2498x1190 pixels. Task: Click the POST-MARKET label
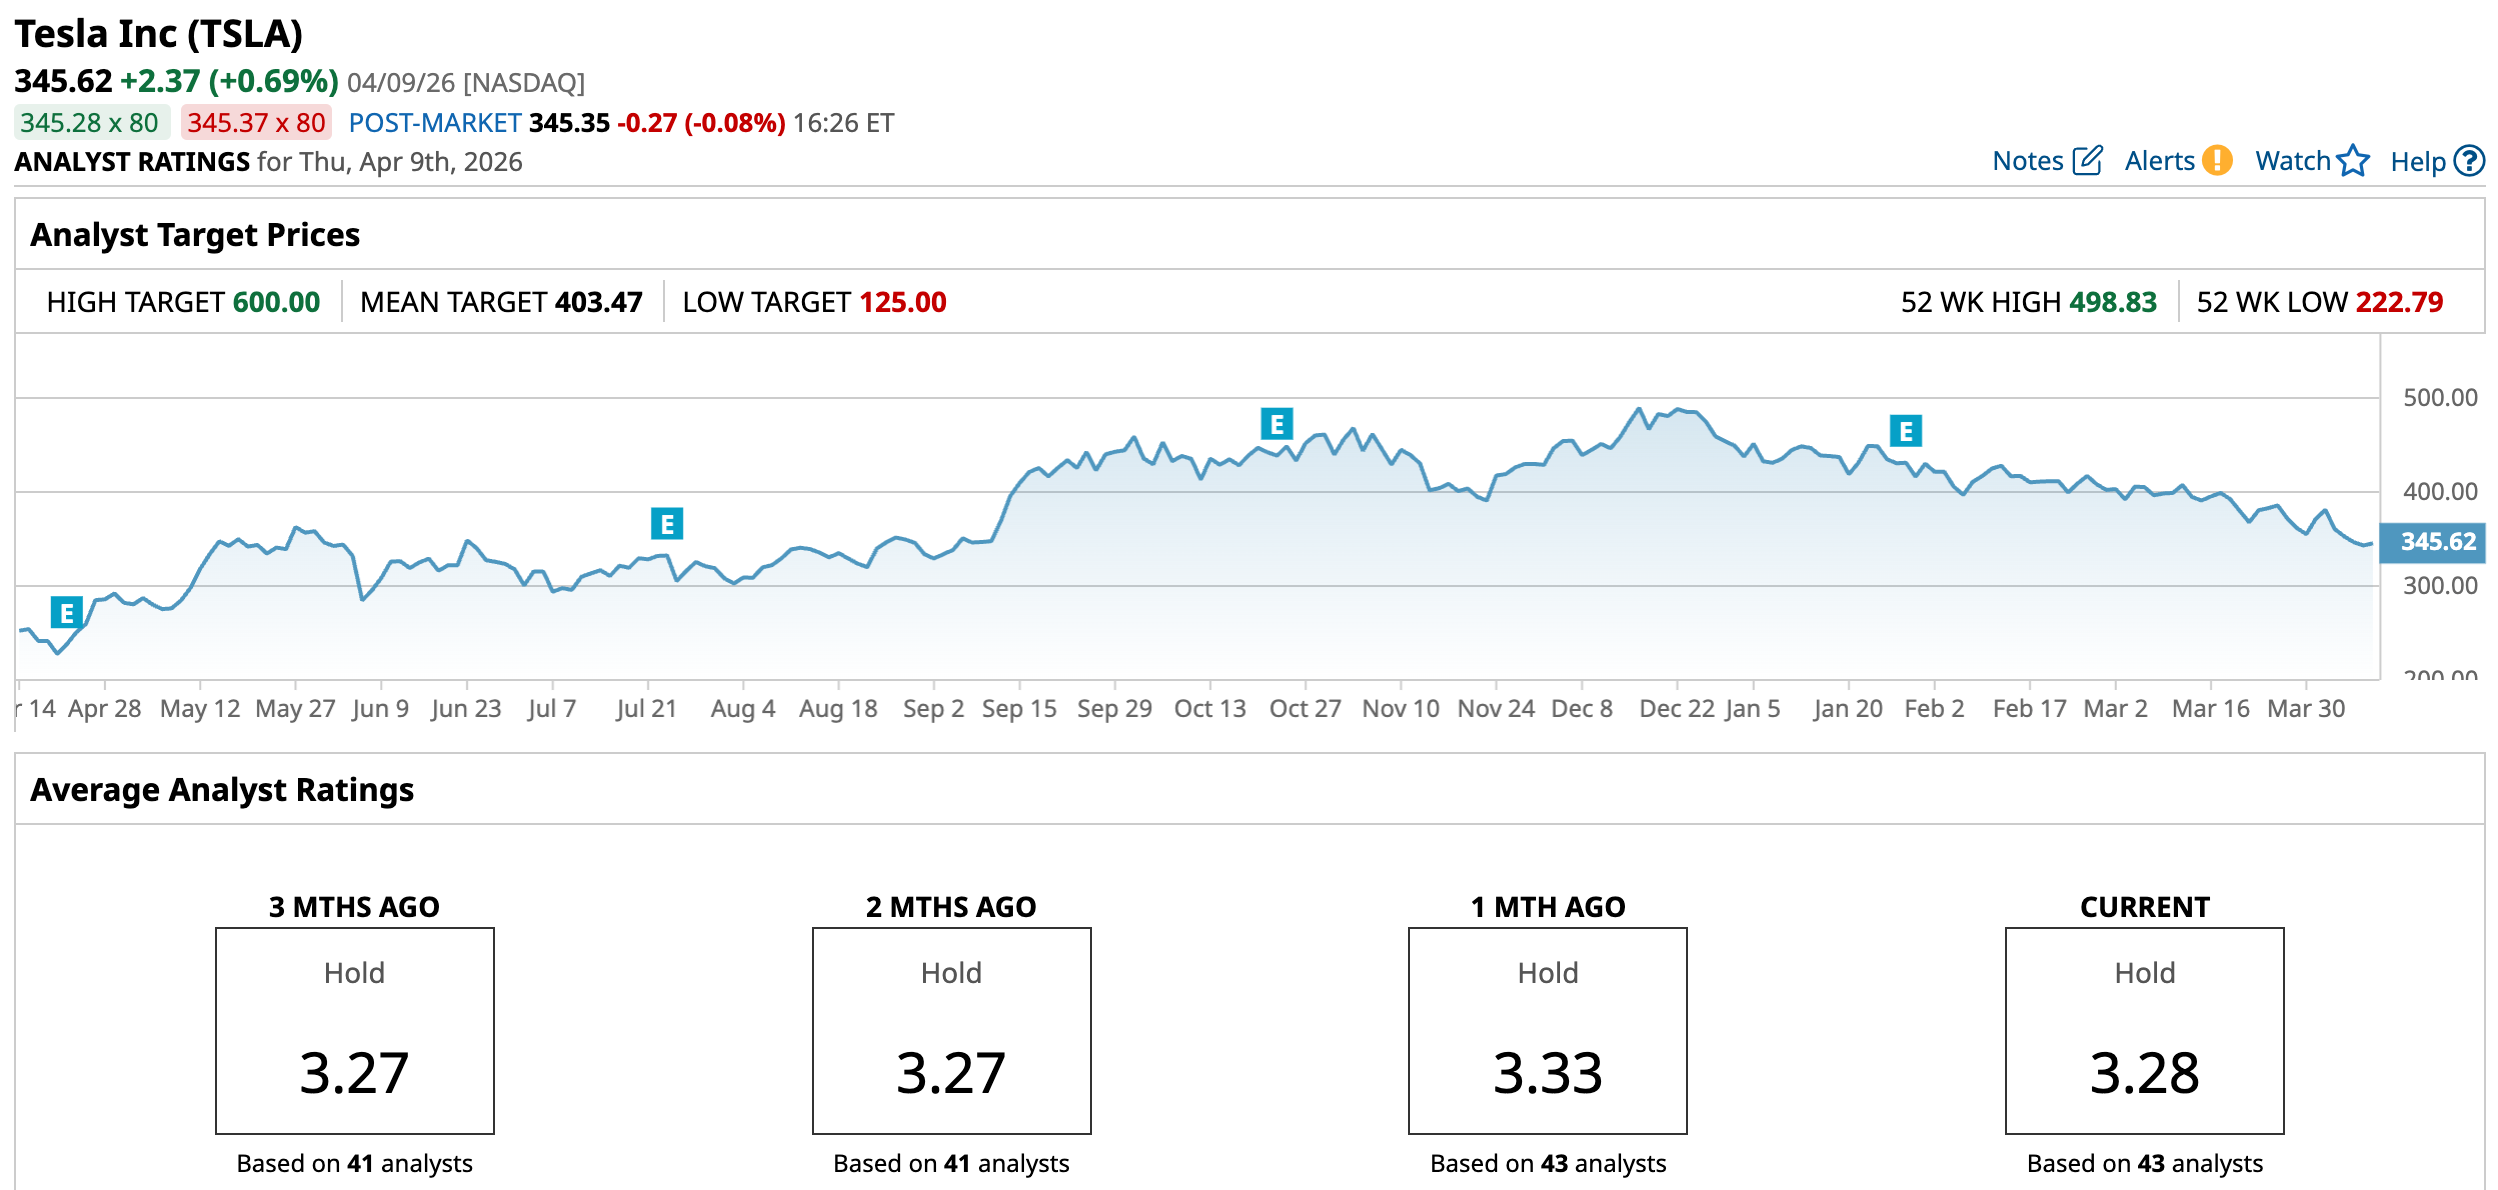tap(435, 123)
